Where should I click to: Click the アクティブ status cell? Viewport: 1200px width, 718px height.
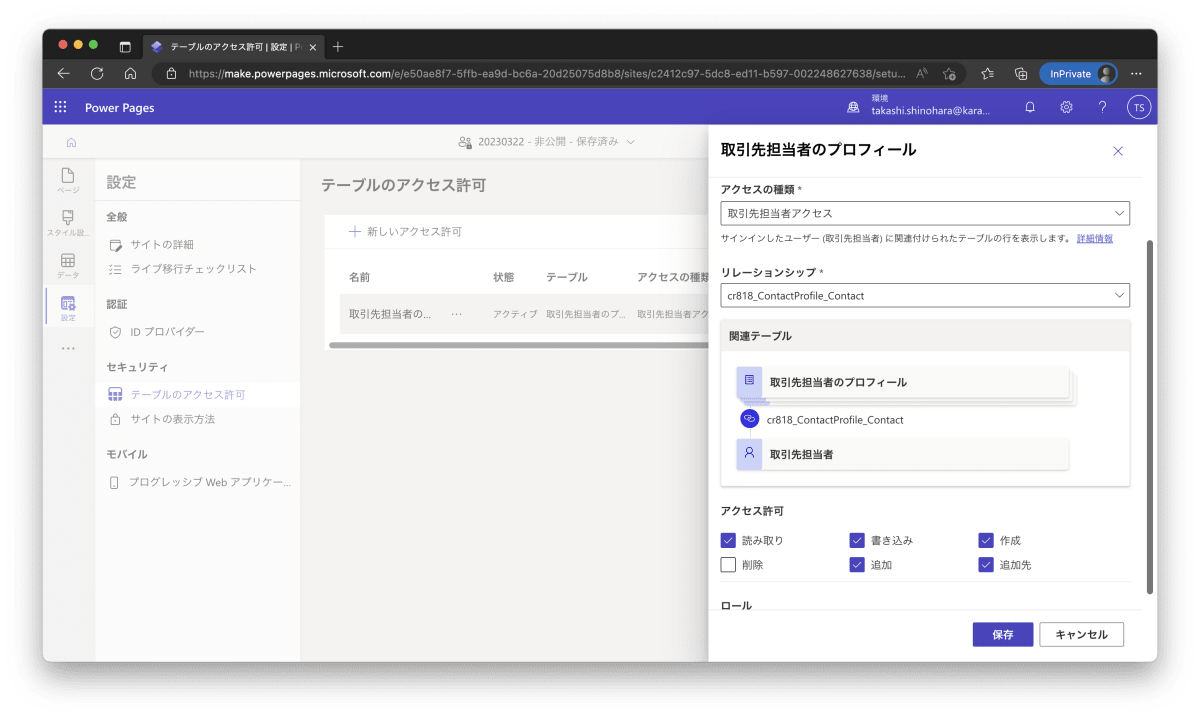515,314
